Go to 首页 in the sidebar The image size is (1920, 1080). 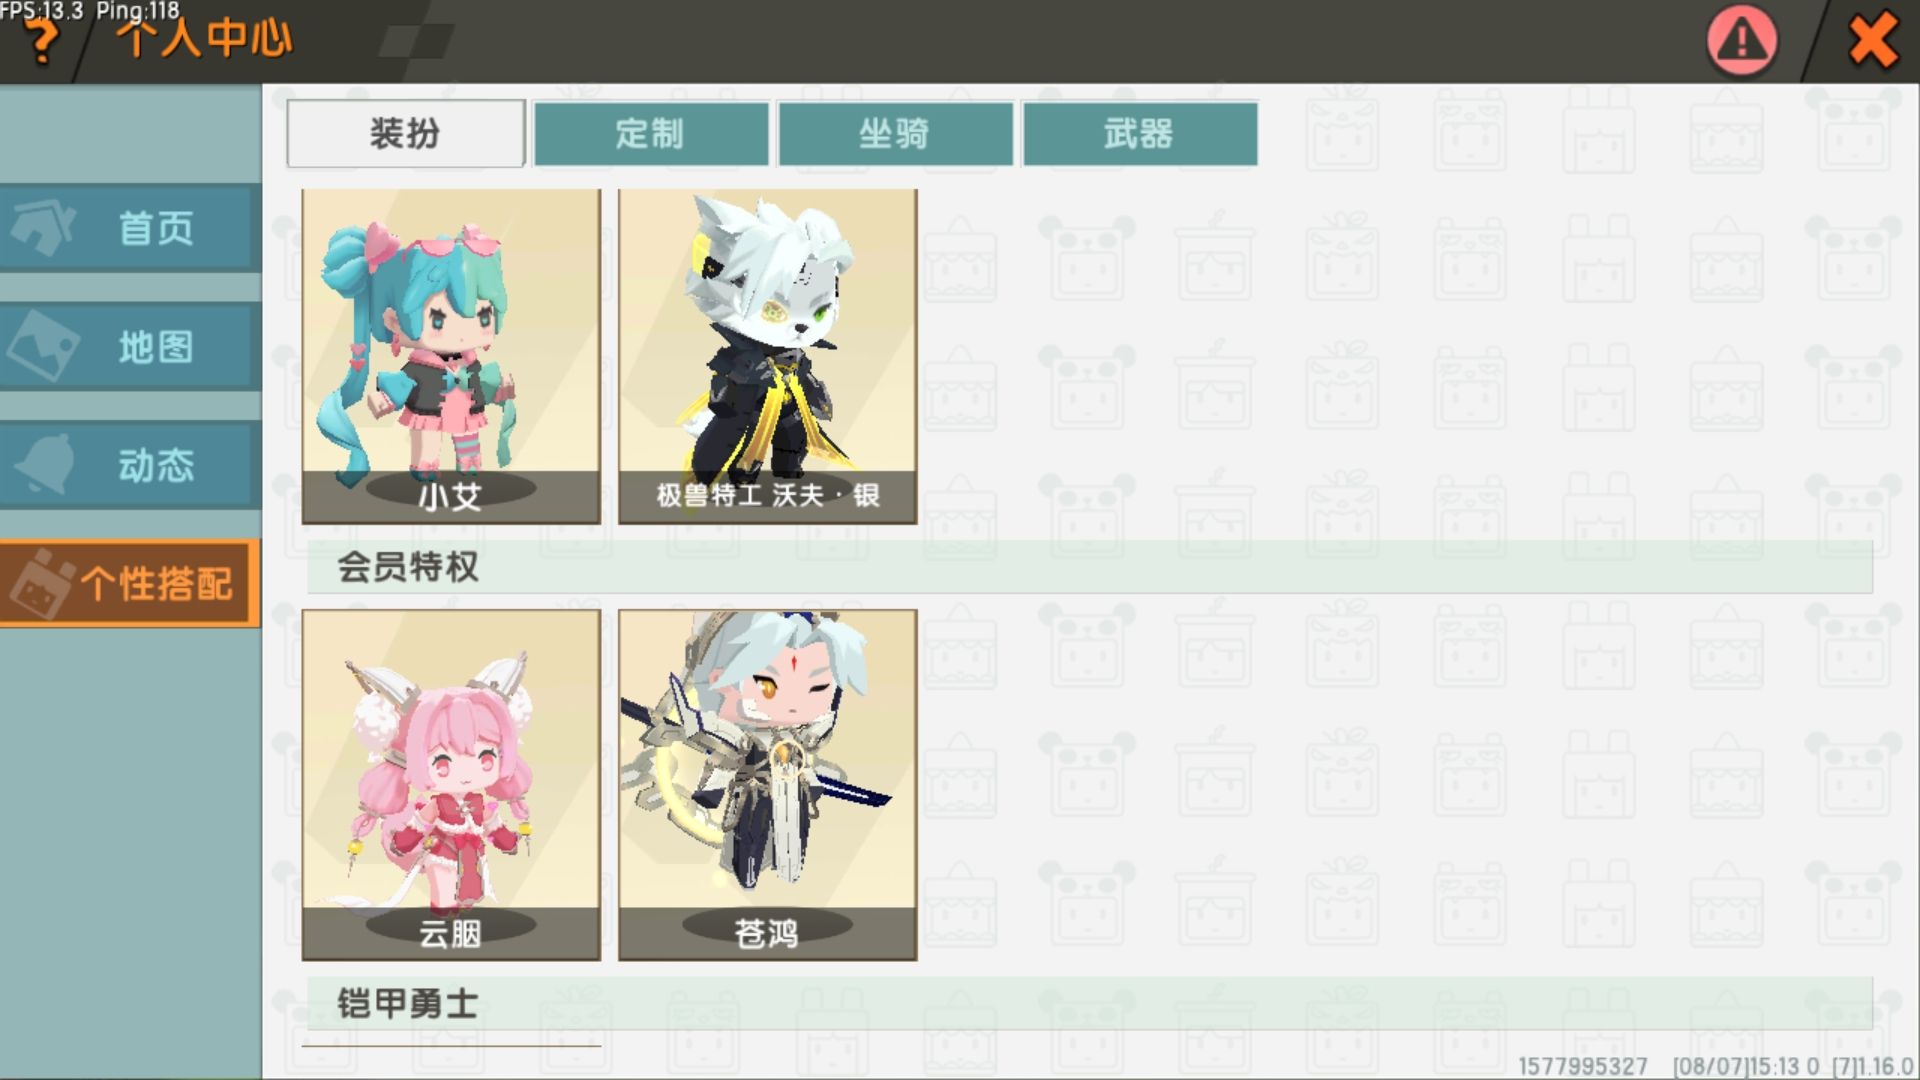[131, 228]
